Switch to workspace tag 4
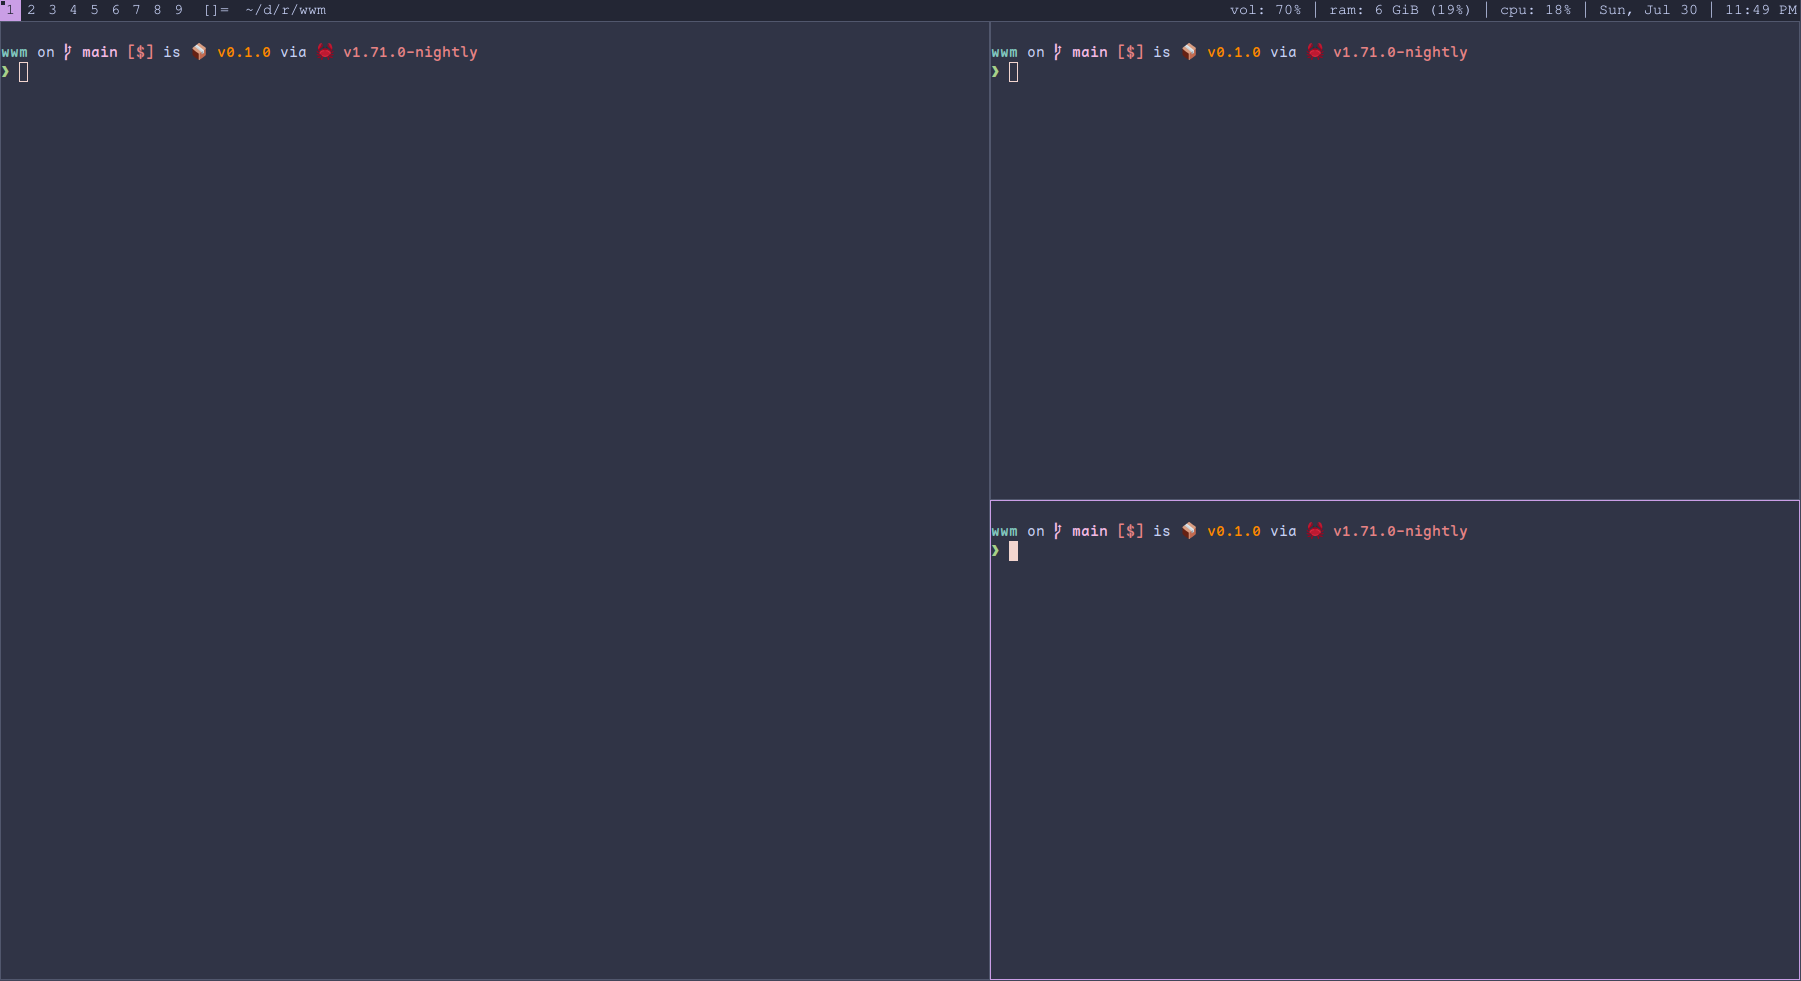 (x=74, y=10)
